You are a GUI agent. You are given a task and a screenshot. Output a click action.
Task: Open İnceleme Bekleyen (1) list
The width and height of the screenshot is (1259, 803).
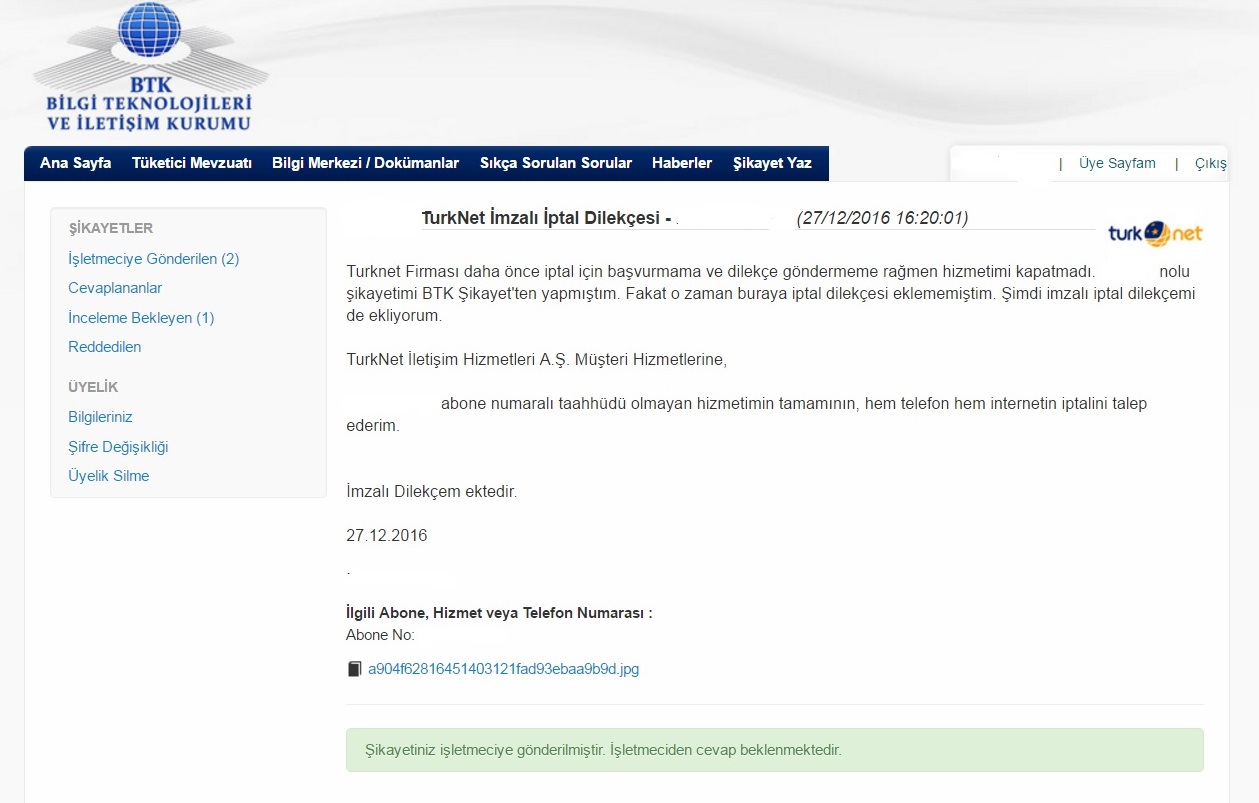click(x=141, y=318)
